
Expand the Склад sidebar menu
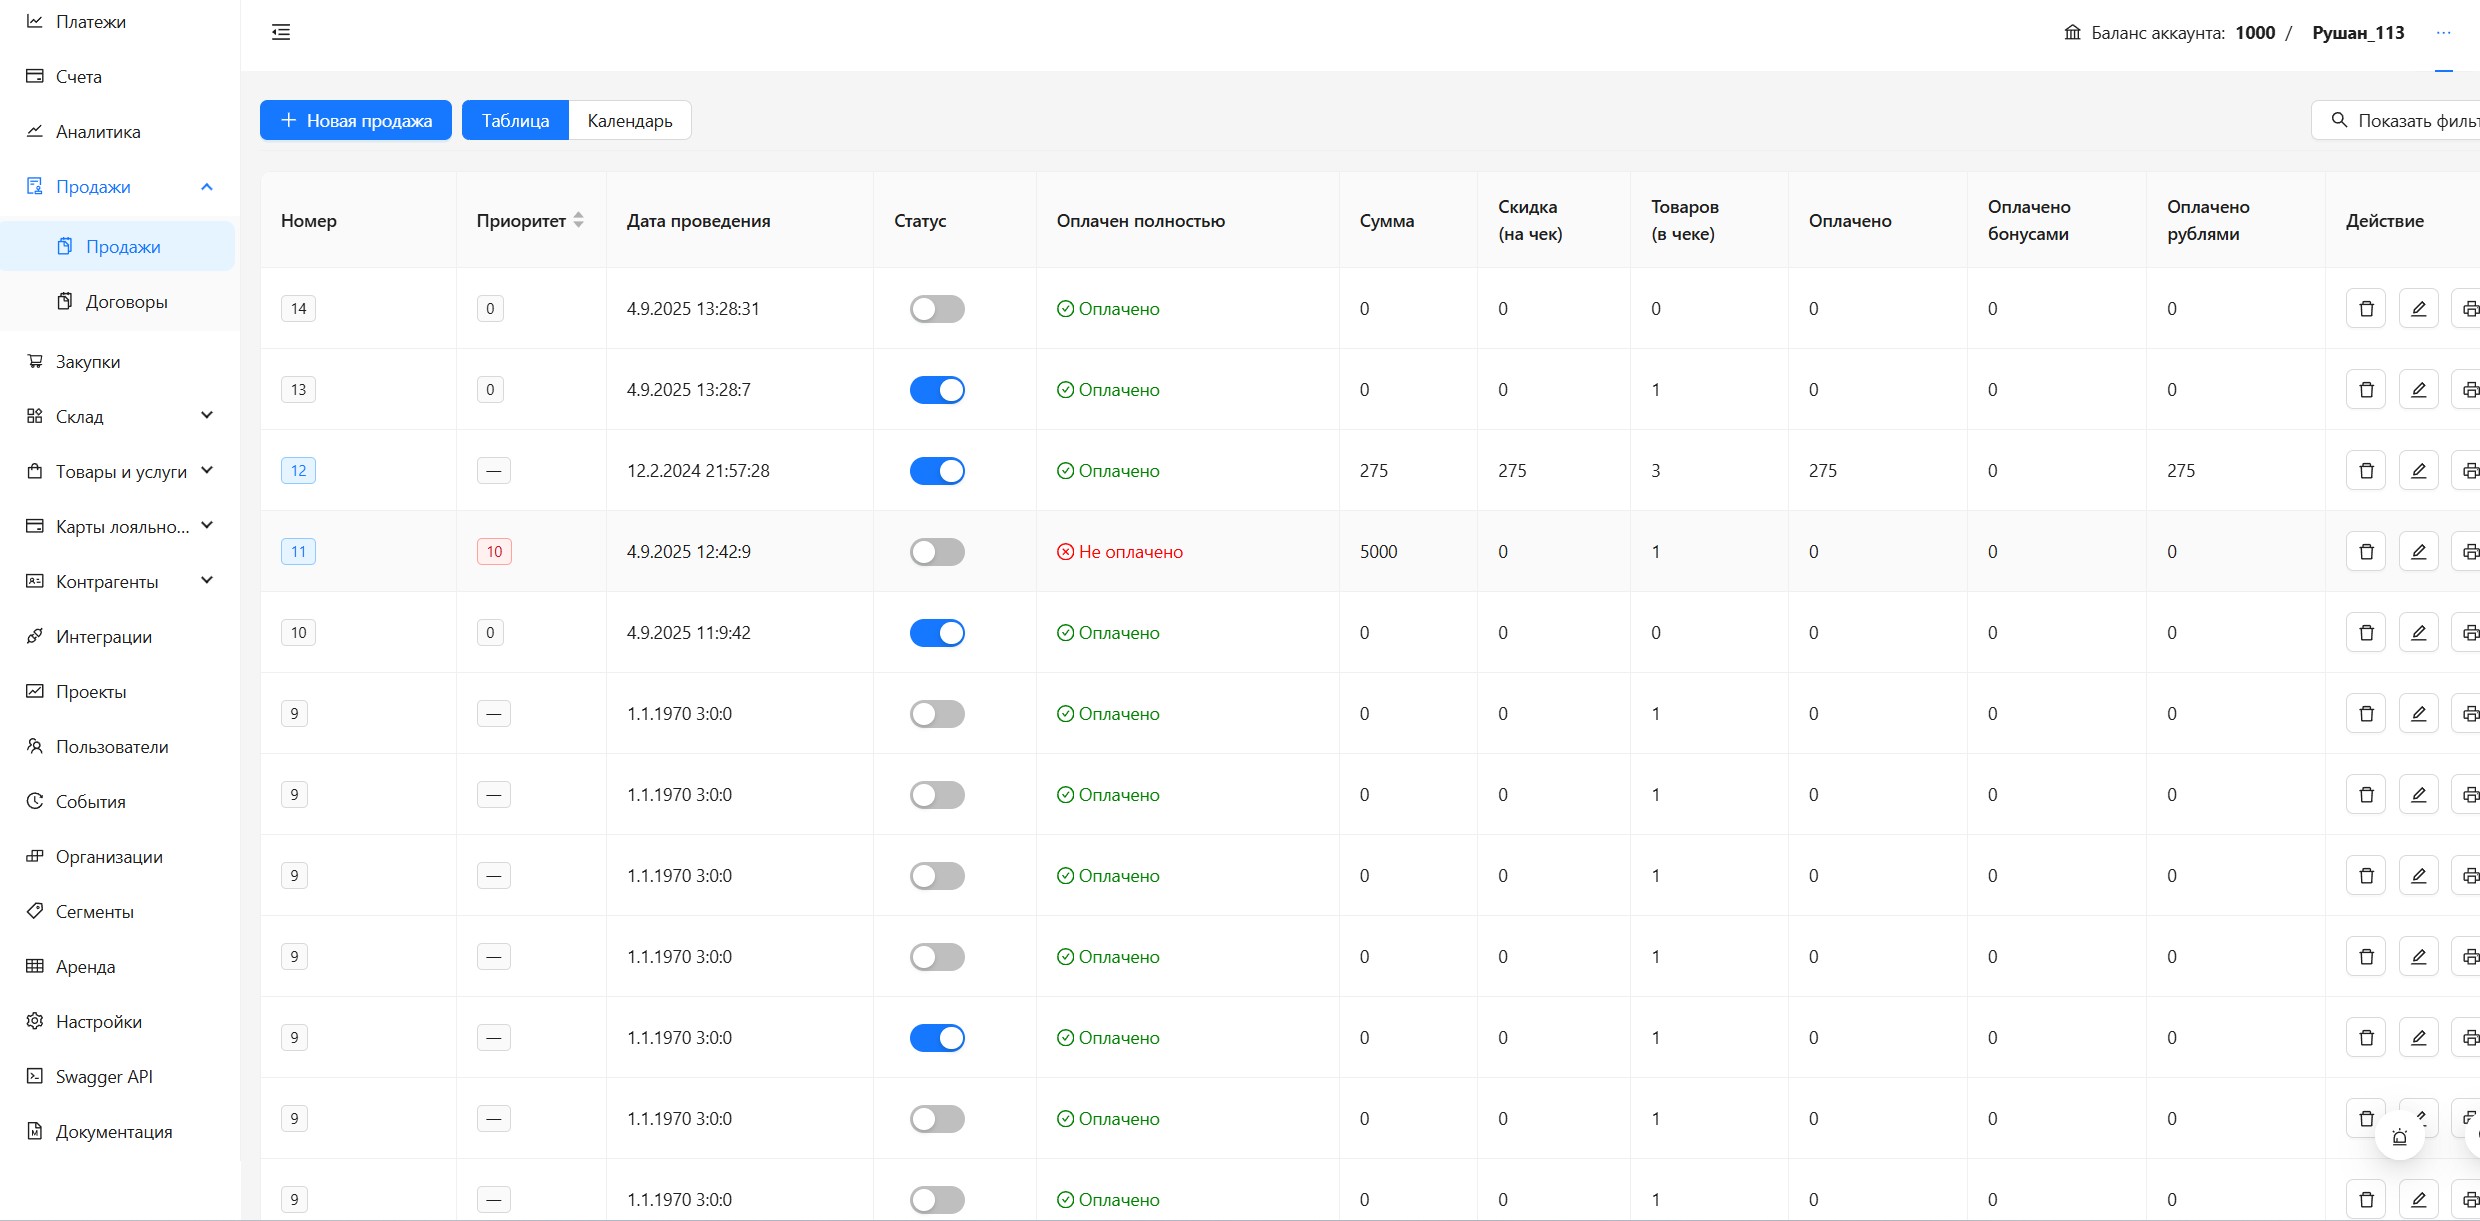[x=207, y=416]
